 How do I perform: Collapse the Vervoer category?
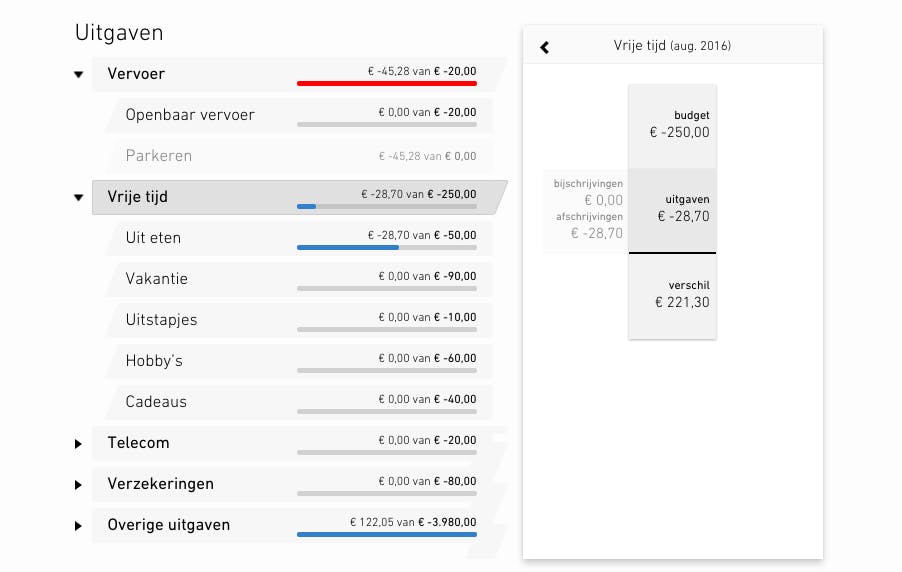pos(78,74)
